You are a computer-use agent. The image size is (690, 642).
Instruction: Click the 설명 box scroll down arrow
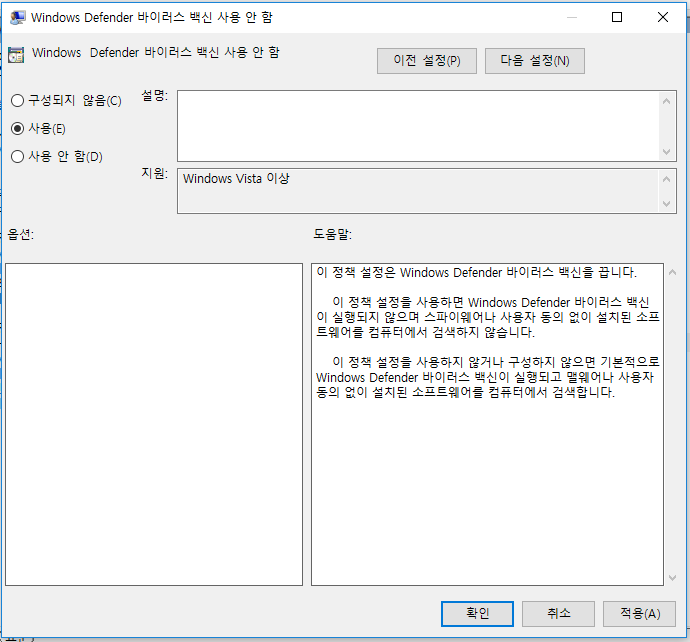pyautogui.click(x=667, y=152)
